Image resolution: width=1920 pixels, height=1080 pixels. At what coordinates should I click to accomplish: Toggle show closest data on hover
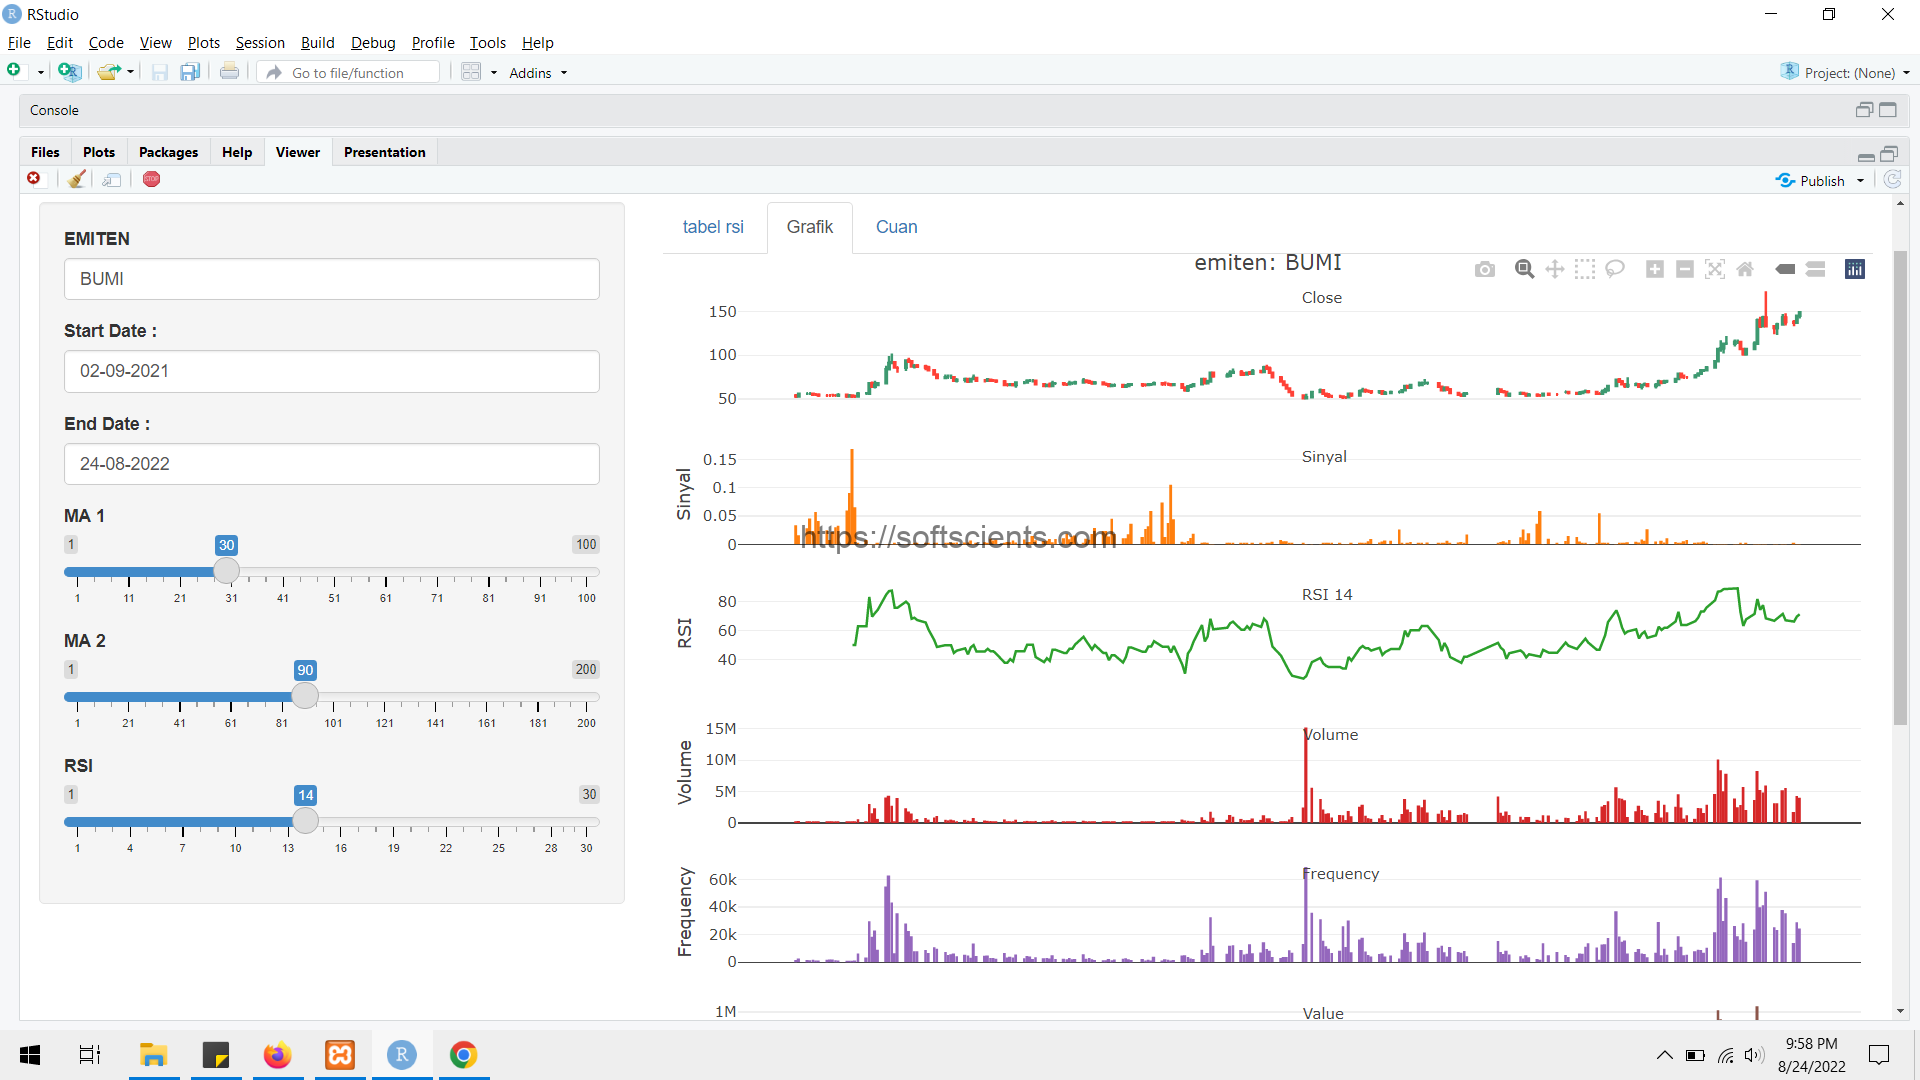tap(1785, 269)
